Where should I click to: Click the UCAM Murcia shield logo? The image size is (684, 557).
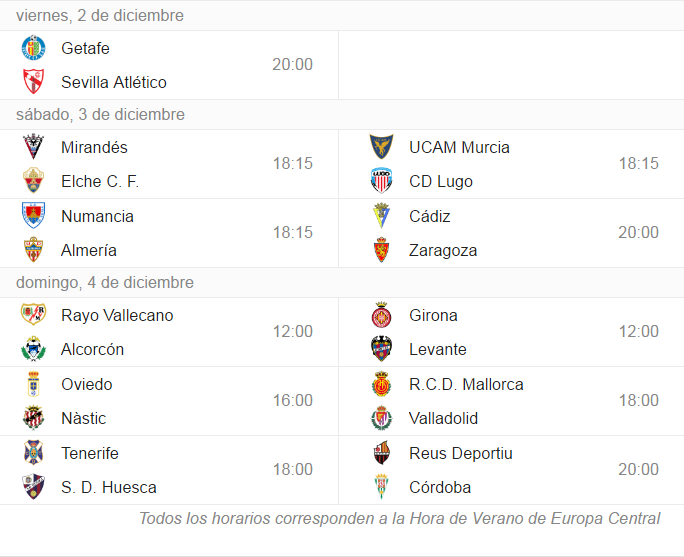click(x=381, y=147)
